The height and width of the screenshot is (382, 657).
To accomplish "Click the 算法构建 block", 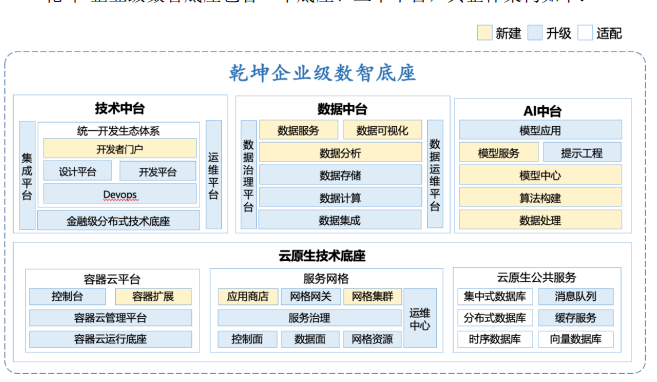I will pyautogui.click(x=541, y=198).
